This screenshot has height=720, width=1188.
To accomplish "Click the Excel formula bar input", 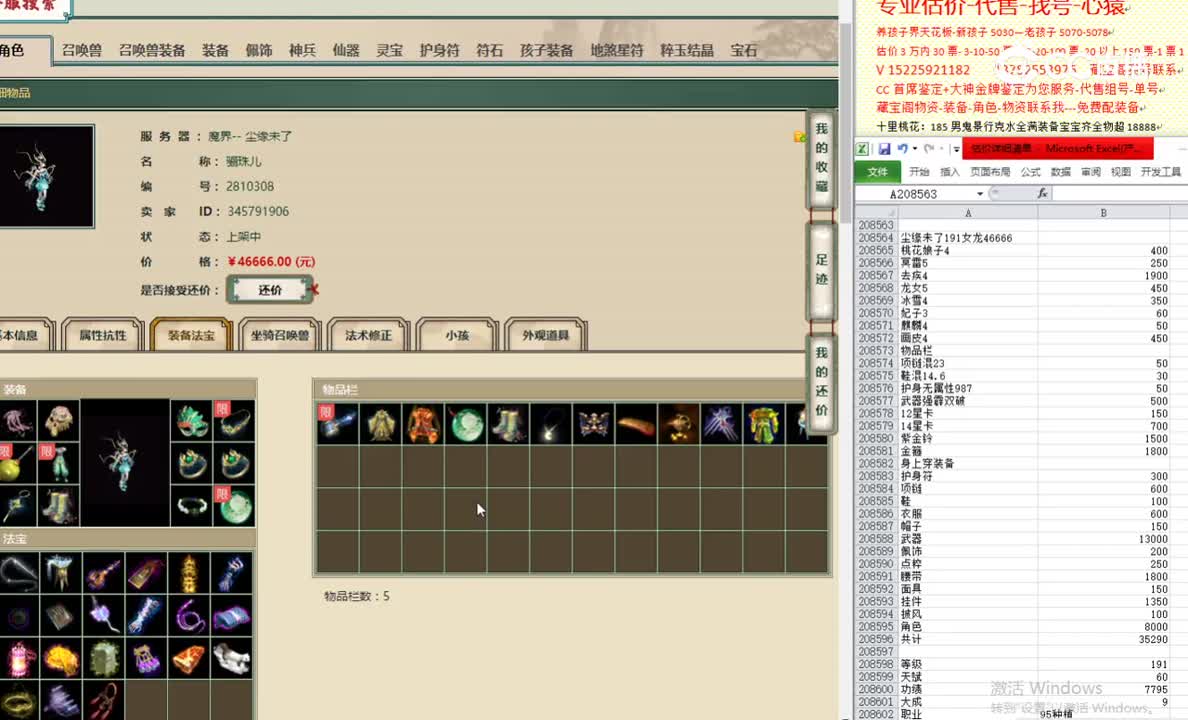I will coord(1120,194).
